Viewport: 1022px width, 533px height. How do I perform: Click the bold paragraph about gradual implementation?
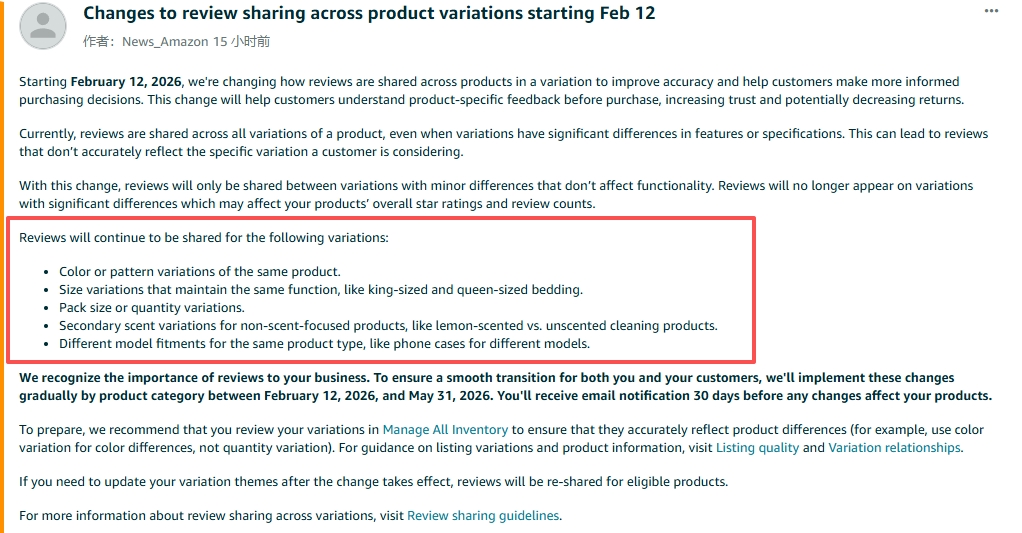pos(505,387)
